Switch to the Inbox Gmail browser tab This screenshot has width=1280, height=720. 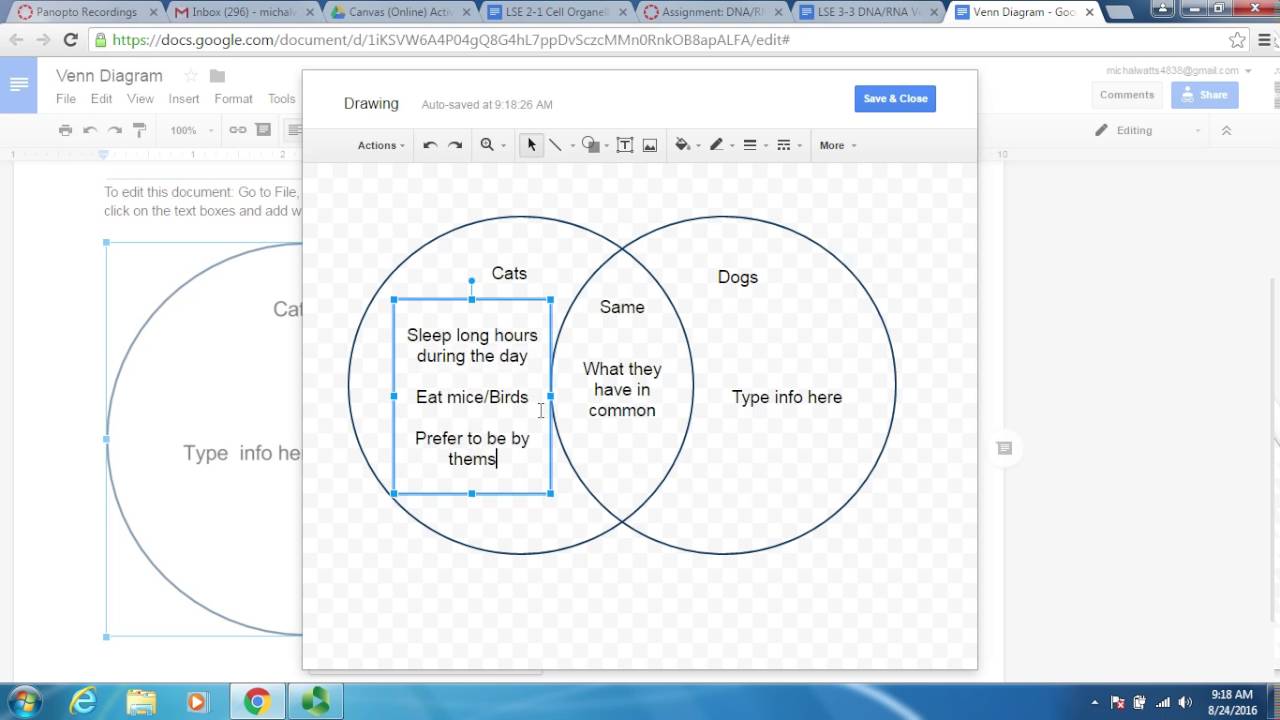pos(238,12)
